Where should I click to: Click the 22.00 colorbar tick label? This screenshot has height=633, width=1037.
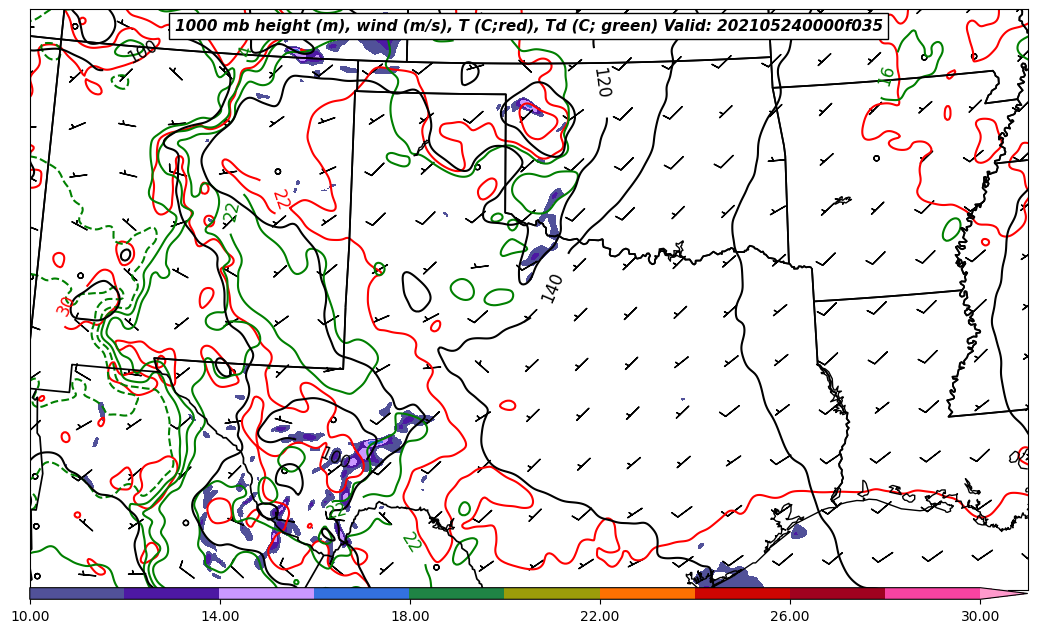[599, 616]
